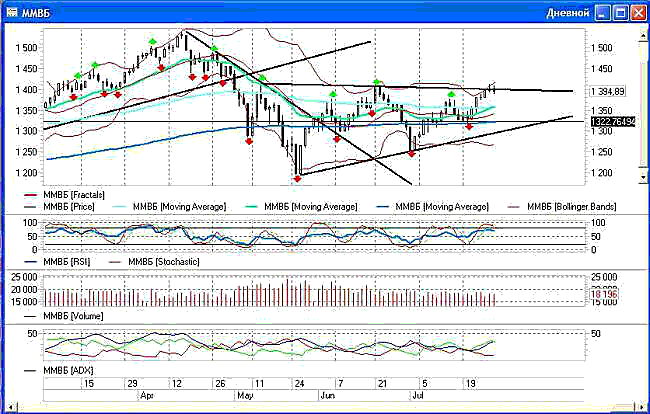650x414 pixels.
Task: Click vertical scrollbar down arrow
Action: [x=643, y=177]
